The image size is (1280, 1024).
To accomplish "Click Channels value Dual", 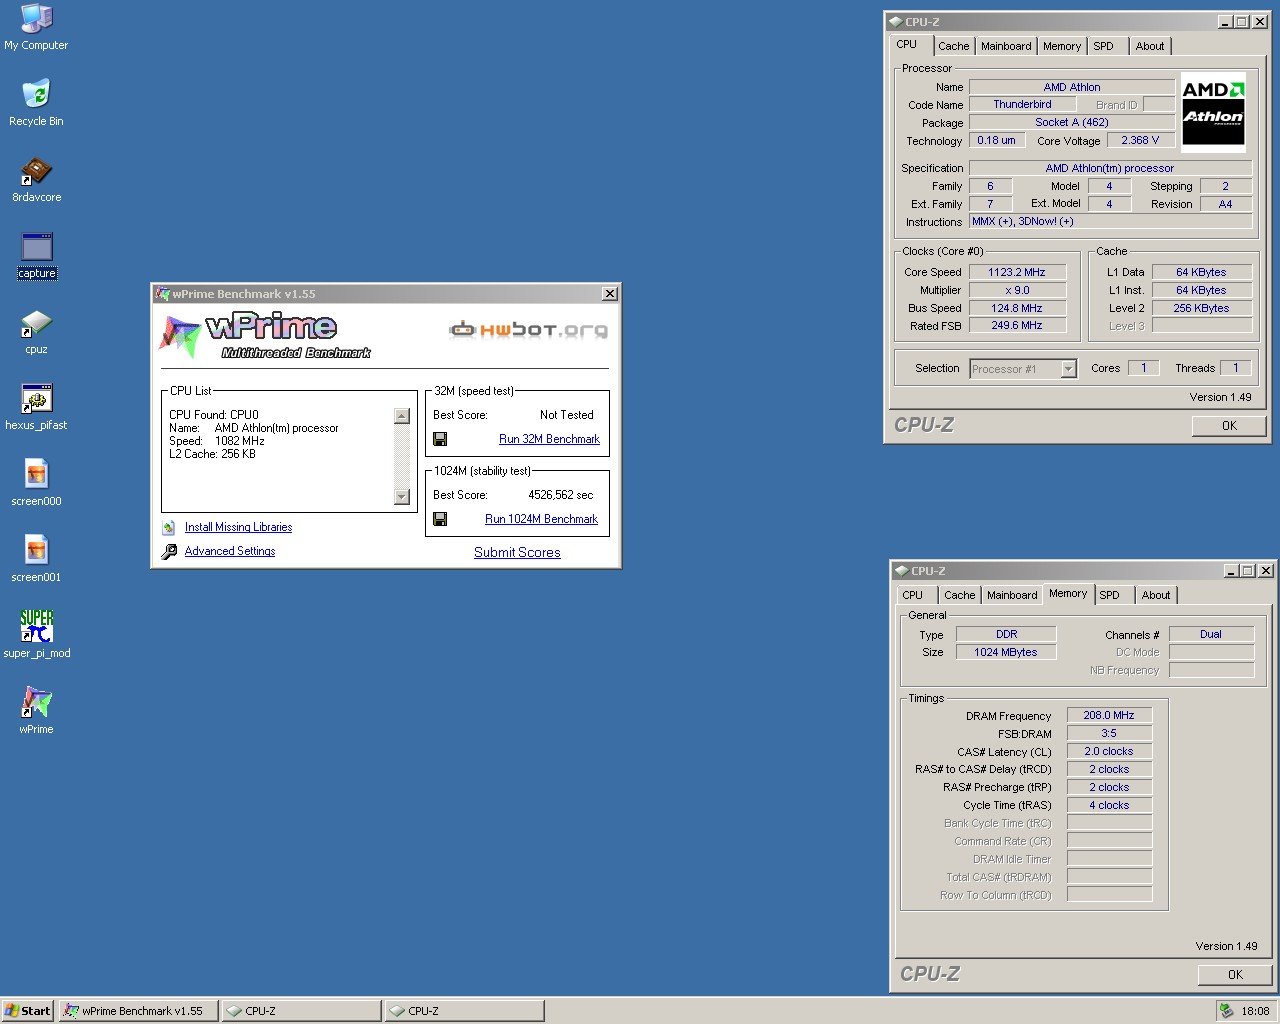I will tap(1211, 634).
